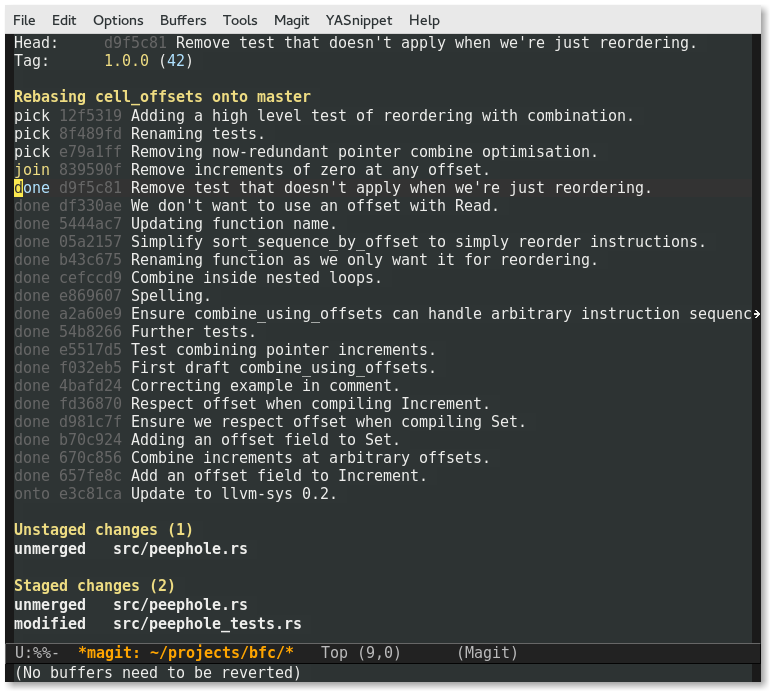Screen dimensions: 770x691
Task: Open the Magit menu
Action: coord(291,20)
